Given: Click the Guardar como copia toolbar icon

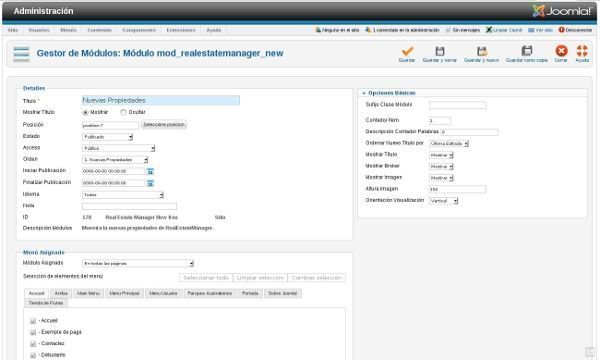Looking at the screenshot, I should coord(527,51).
